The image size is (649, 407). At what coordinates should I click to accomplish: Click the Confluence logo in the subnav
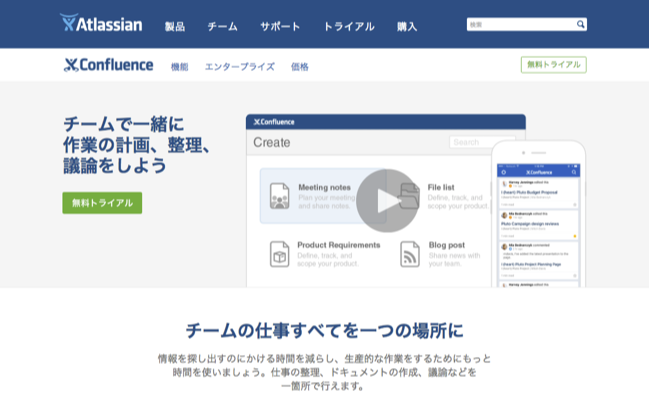(108, 65)
